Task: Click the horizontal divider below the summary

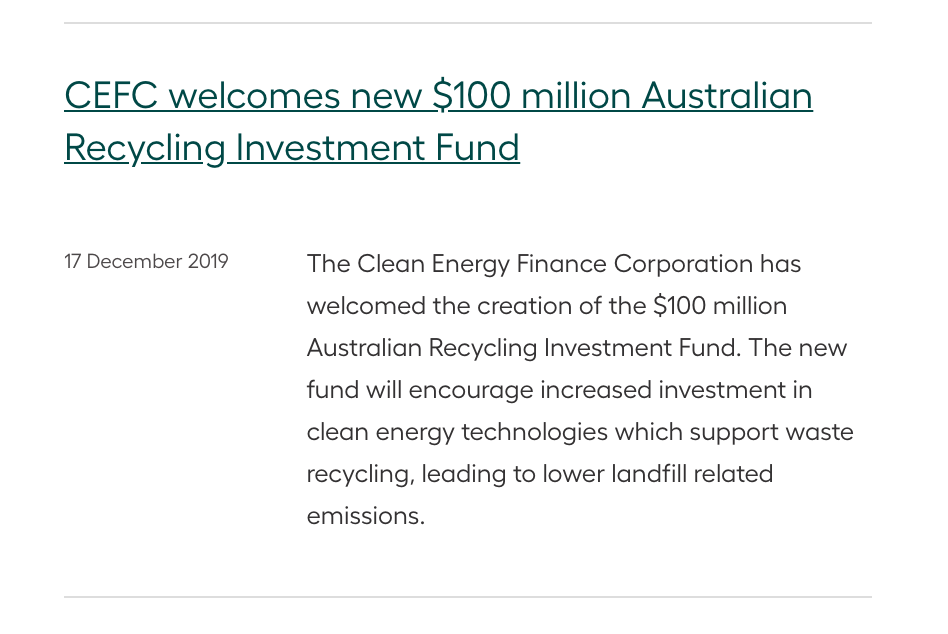Action: click(468, 597)
